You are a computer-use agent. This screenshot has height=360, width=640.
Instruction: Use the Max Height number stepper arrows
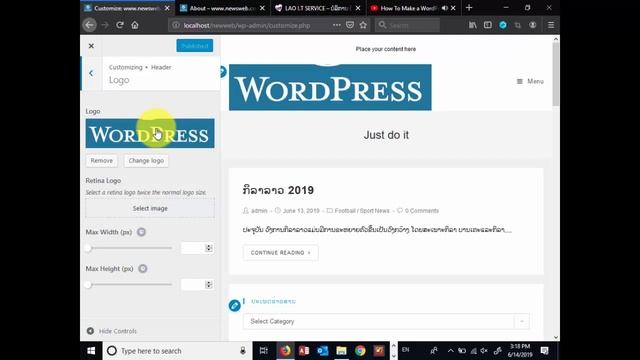click(209, 284)
